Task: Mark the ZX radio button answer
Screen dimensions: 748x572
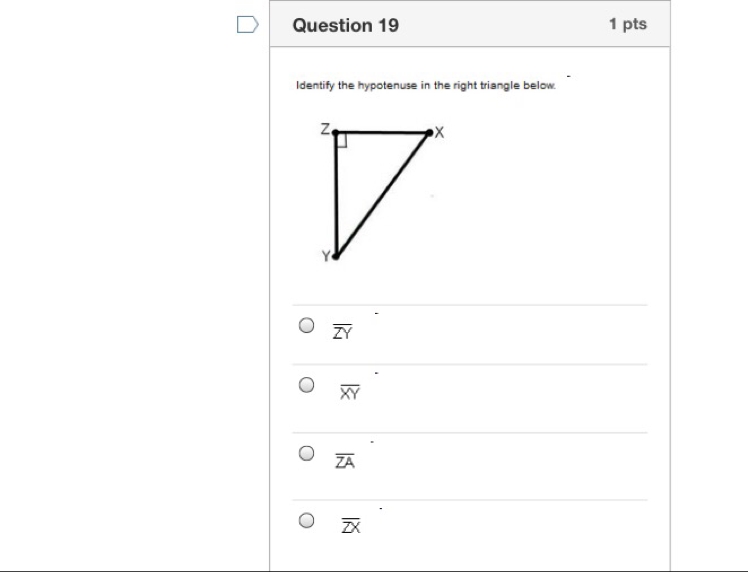Action: click(x=306, y=520)
